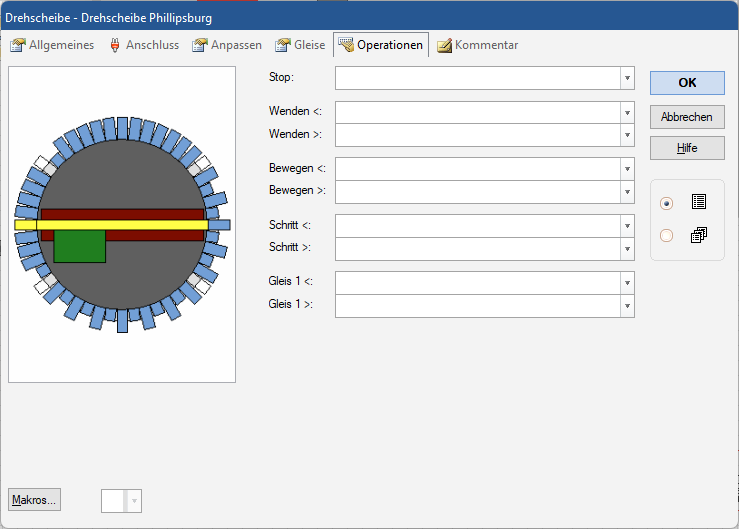Image resolution: width=739 pixels, height=529 pixels.
Task: Click the Operationen tab icon
Action: tap(346, 45)
